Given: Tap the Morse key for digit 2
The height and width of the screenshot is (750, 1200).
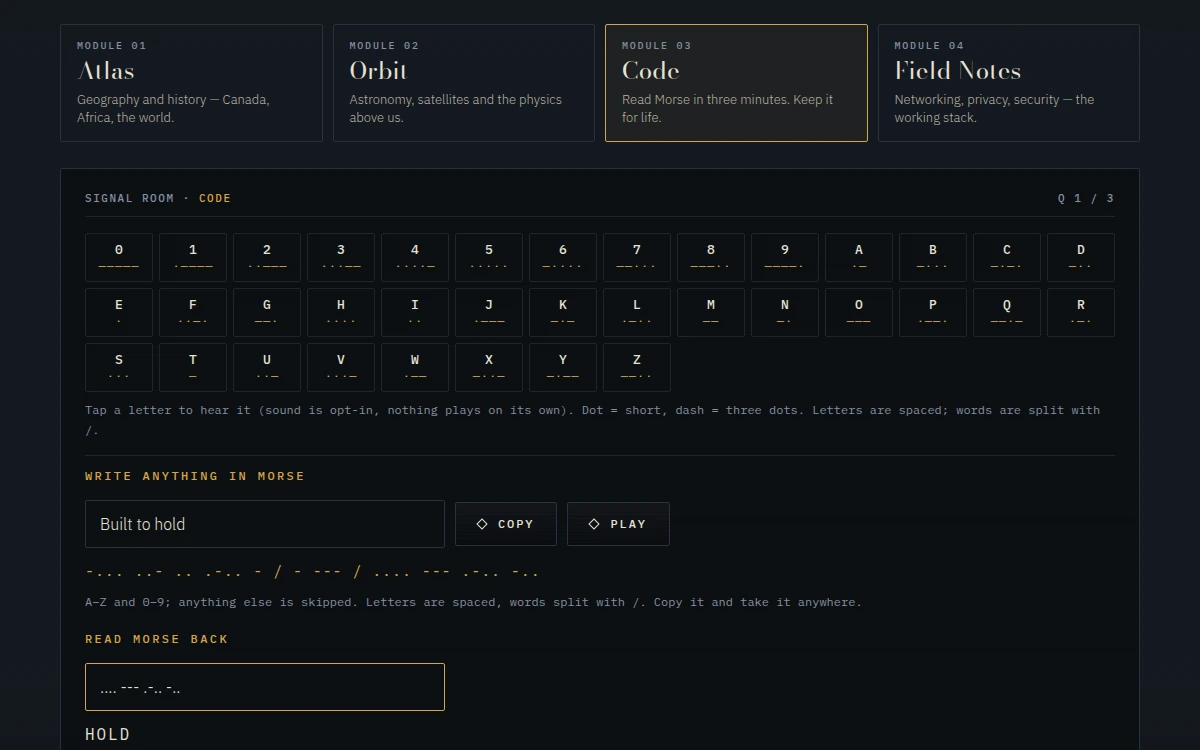Looking at the screenshot, I should 267,257.
